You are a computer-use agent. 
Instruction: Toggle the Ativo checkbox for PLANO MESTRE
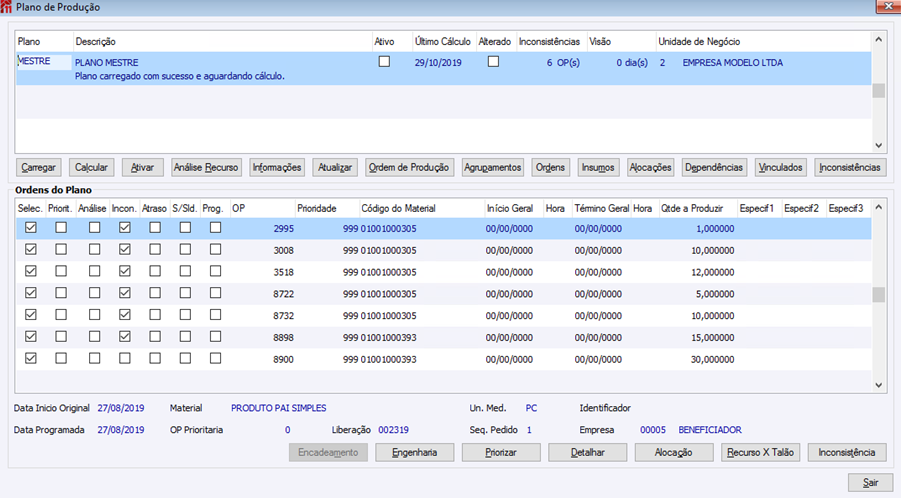(384, 62)
